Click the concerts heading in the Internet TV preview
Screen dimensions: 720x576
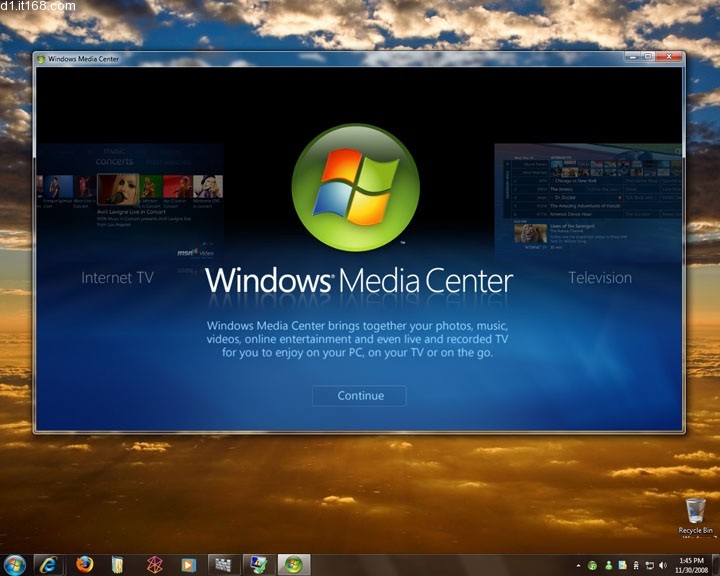pos(114,161)
